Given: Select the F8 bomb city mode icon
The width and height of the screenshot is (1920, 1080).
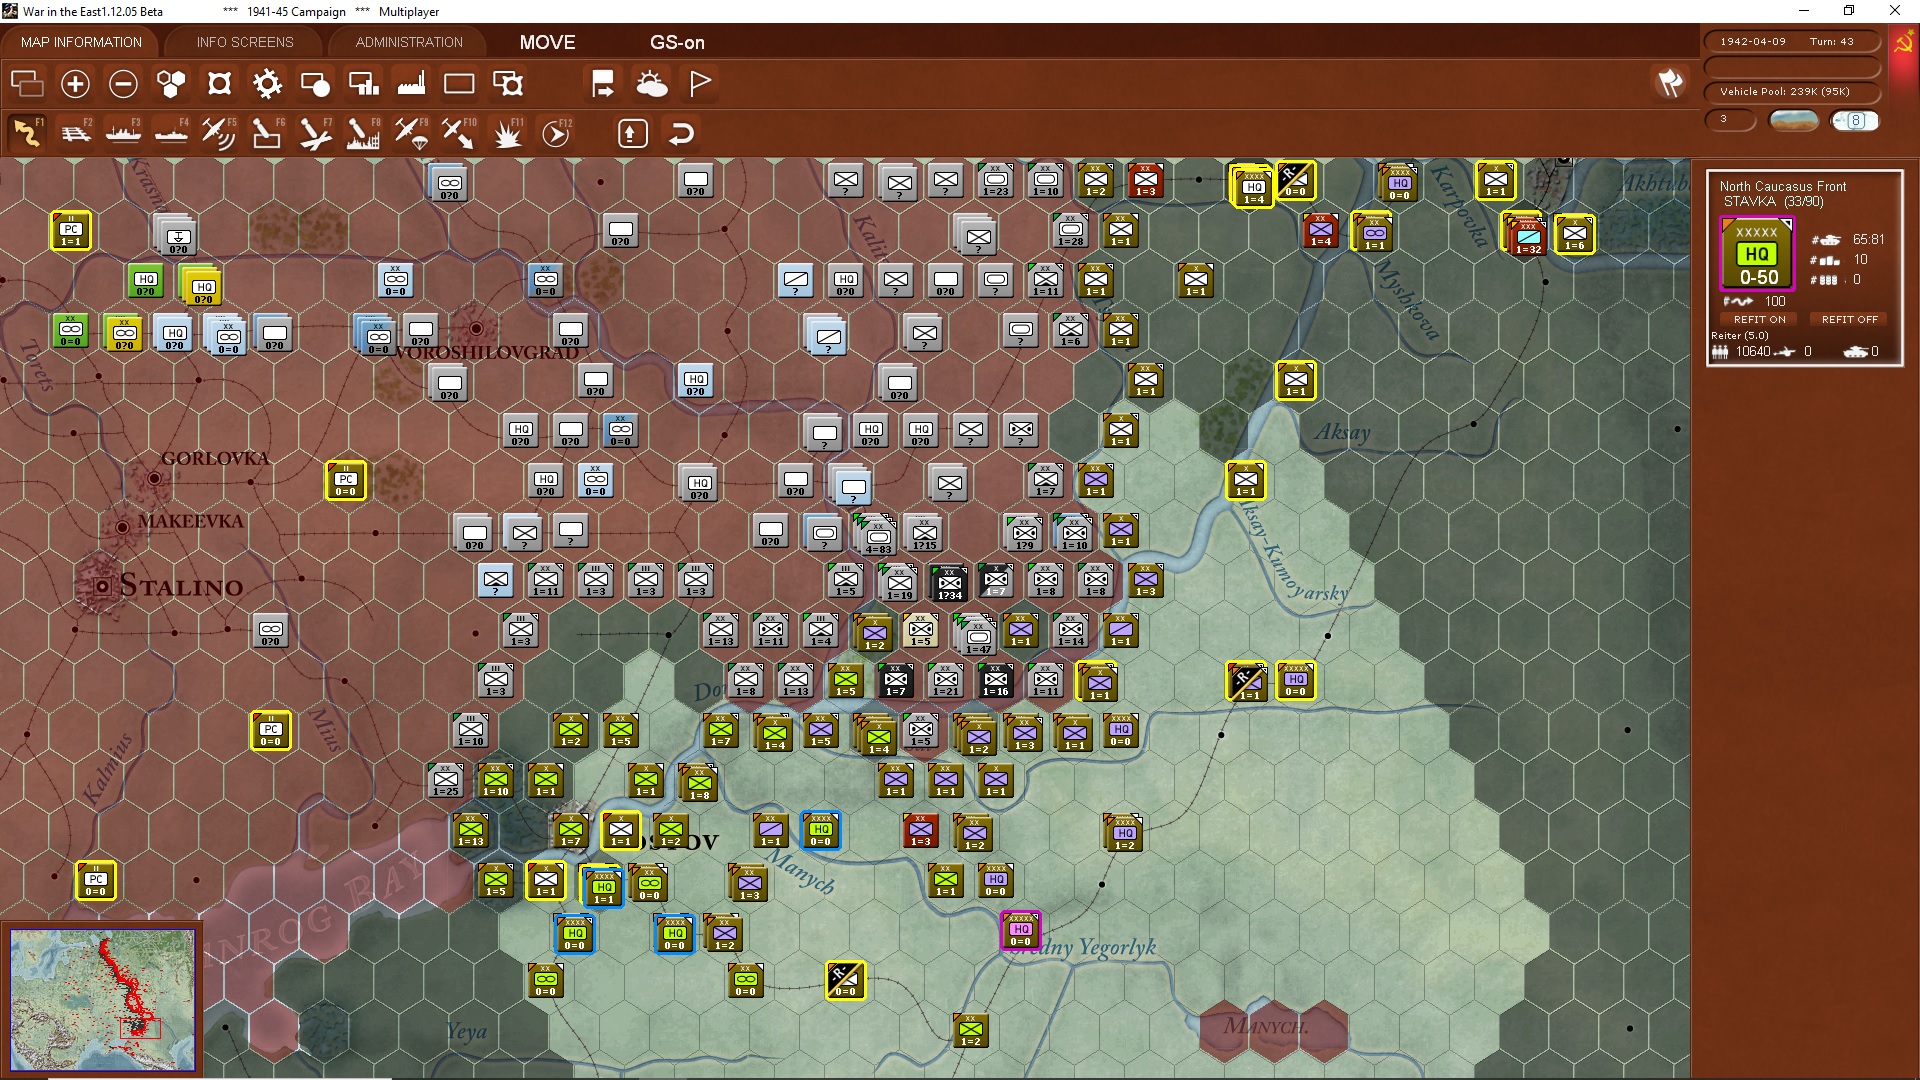Looking at the screenshot, I should 362,132.
